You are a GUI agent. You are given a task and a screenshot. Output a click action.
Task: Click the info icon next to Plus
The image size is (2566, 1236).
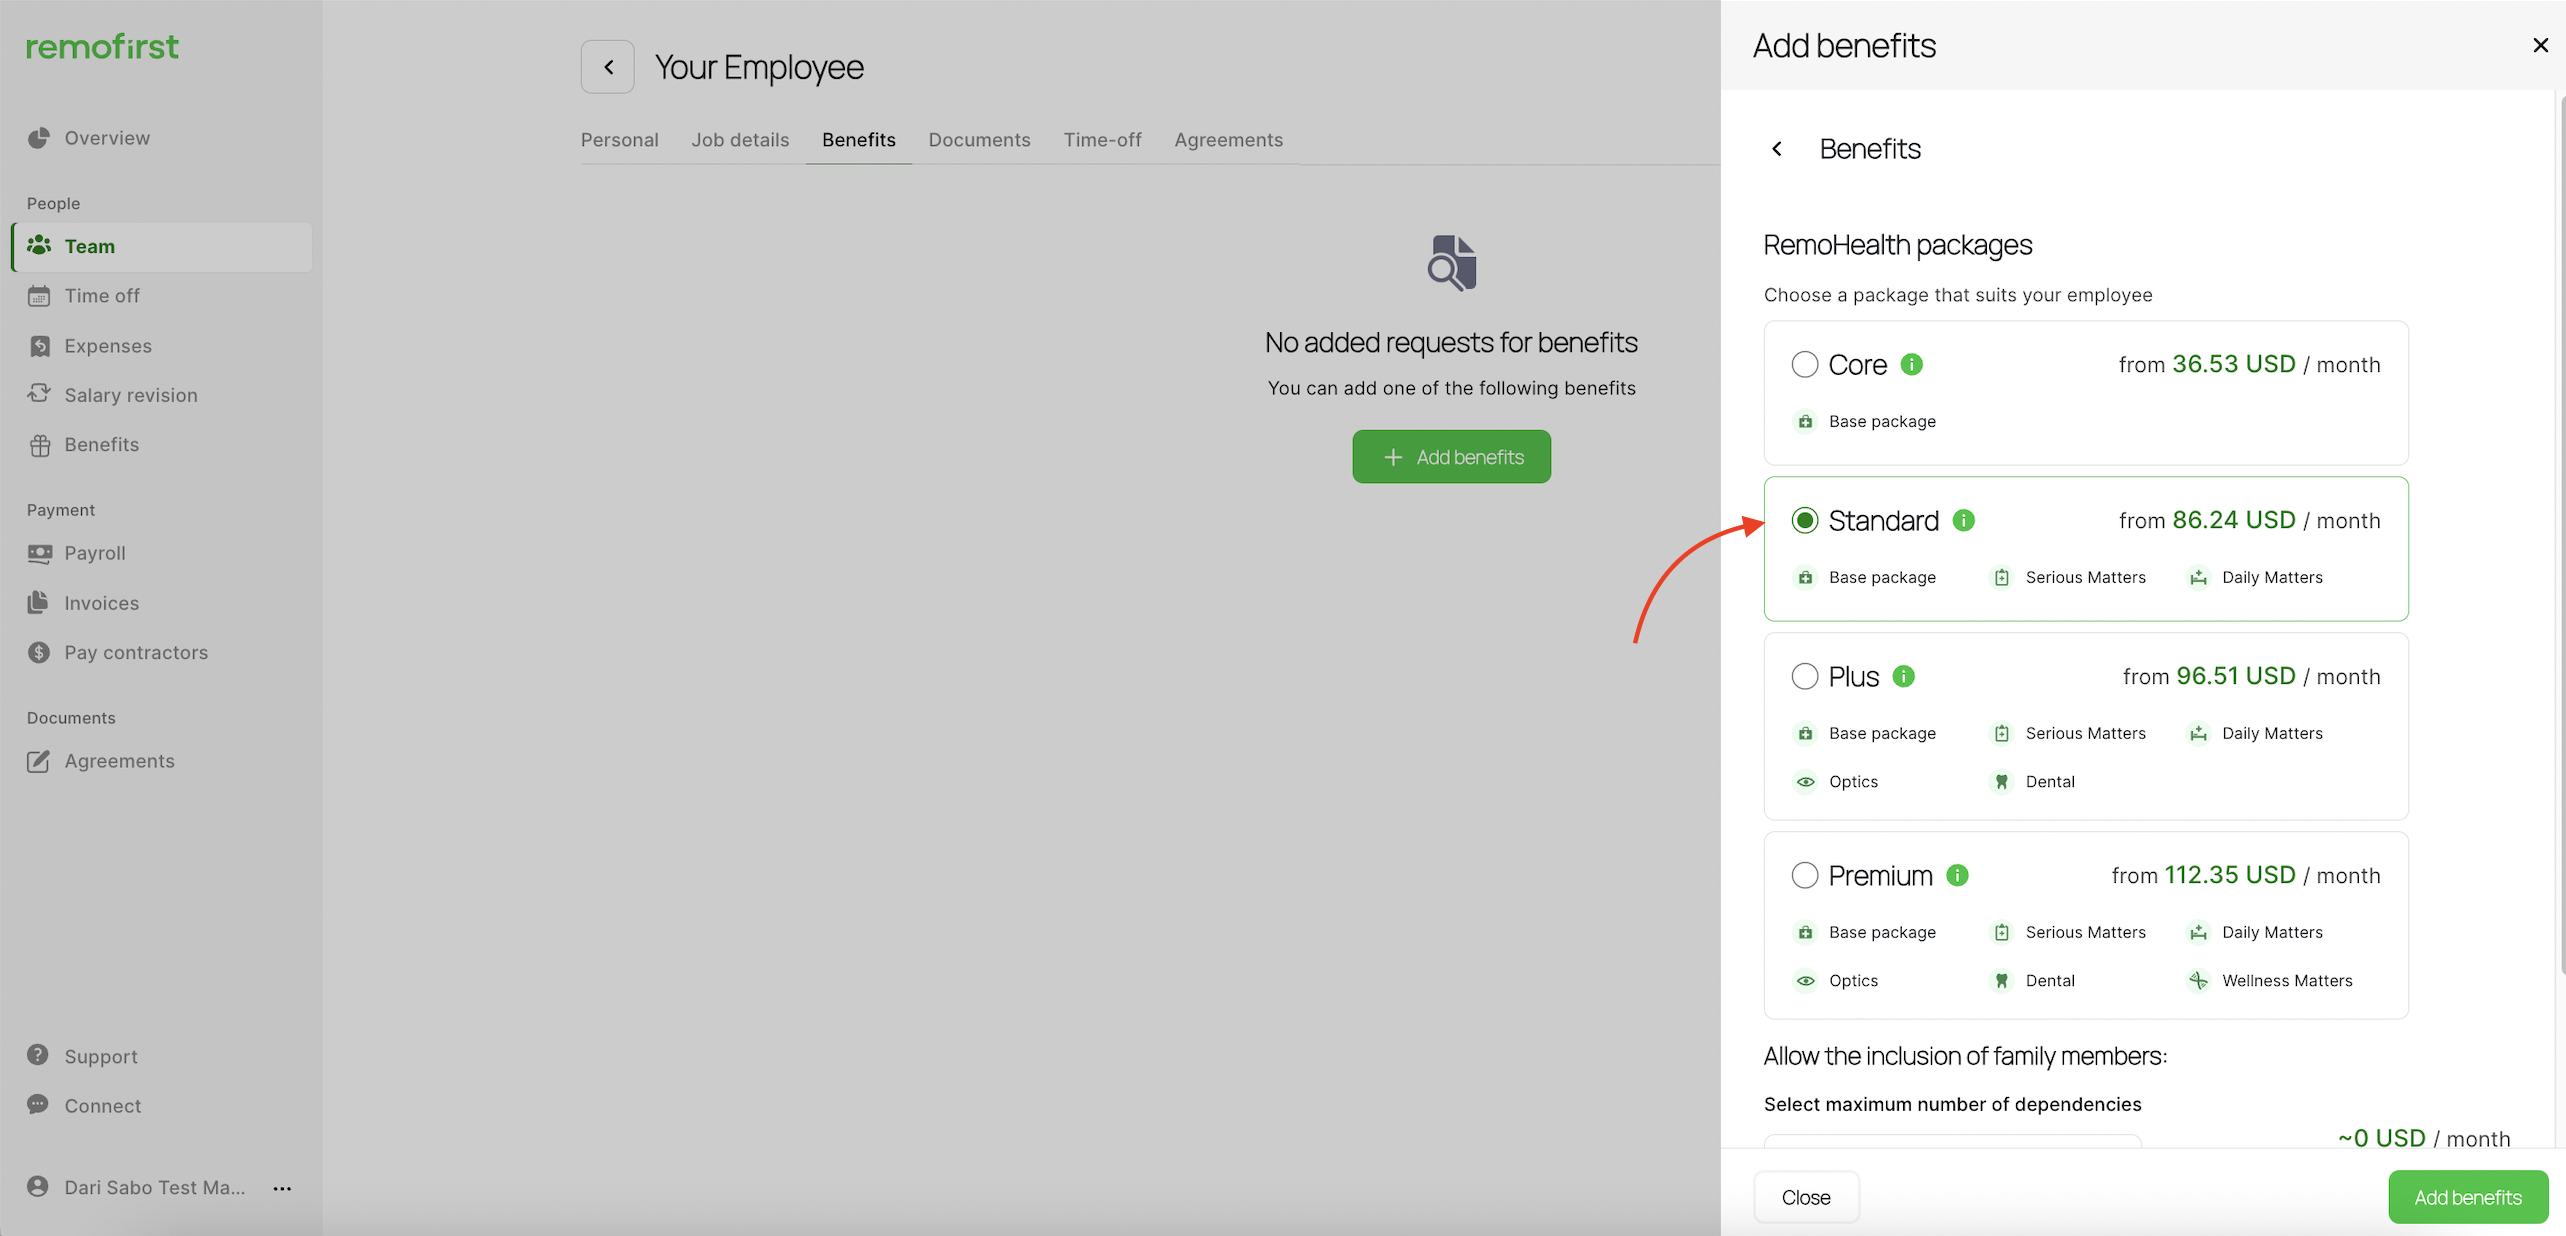(x=1904, y=676)
